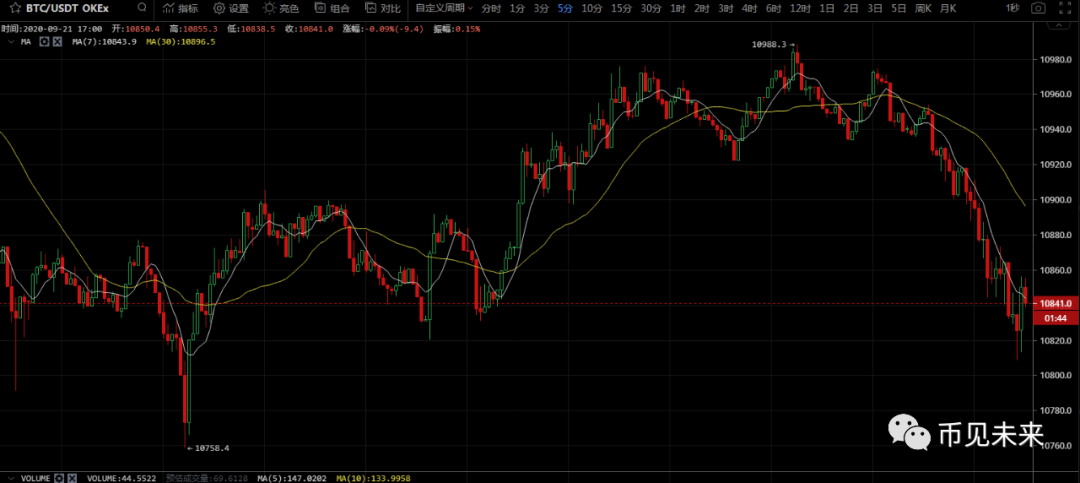1080x483 pixels.
Task: Click 1秒 refresh interval
Action: click(x=1012, y=8)
